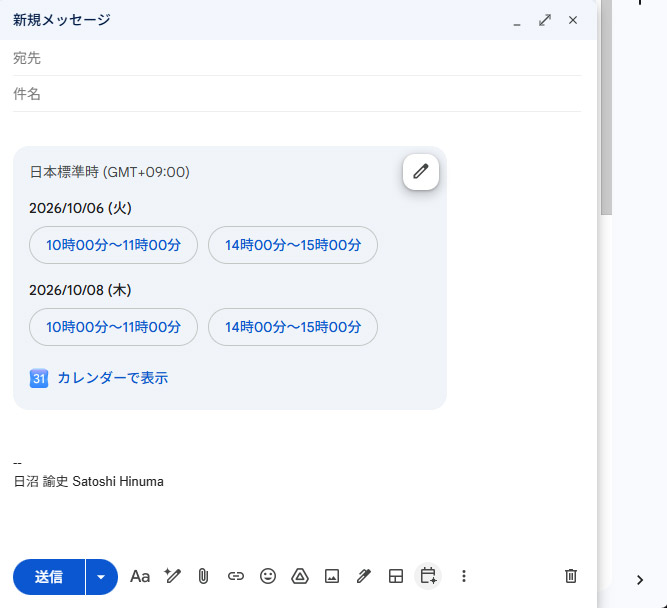Open the send options dropdown arrow
This screenshot has height=608, width=667.
102,577
